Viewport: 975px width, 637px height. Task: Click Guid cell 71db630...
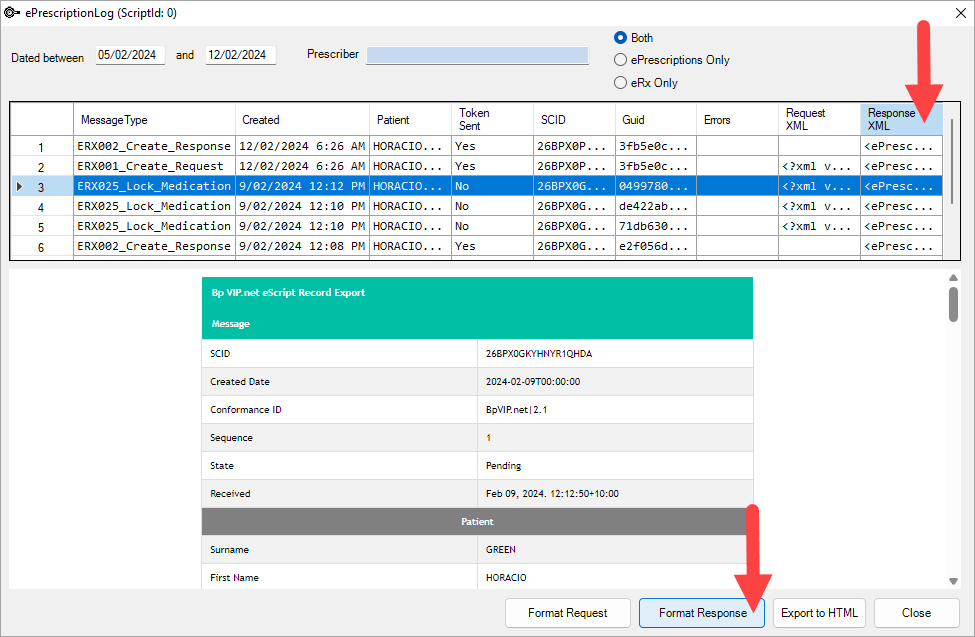click(655, 226)
